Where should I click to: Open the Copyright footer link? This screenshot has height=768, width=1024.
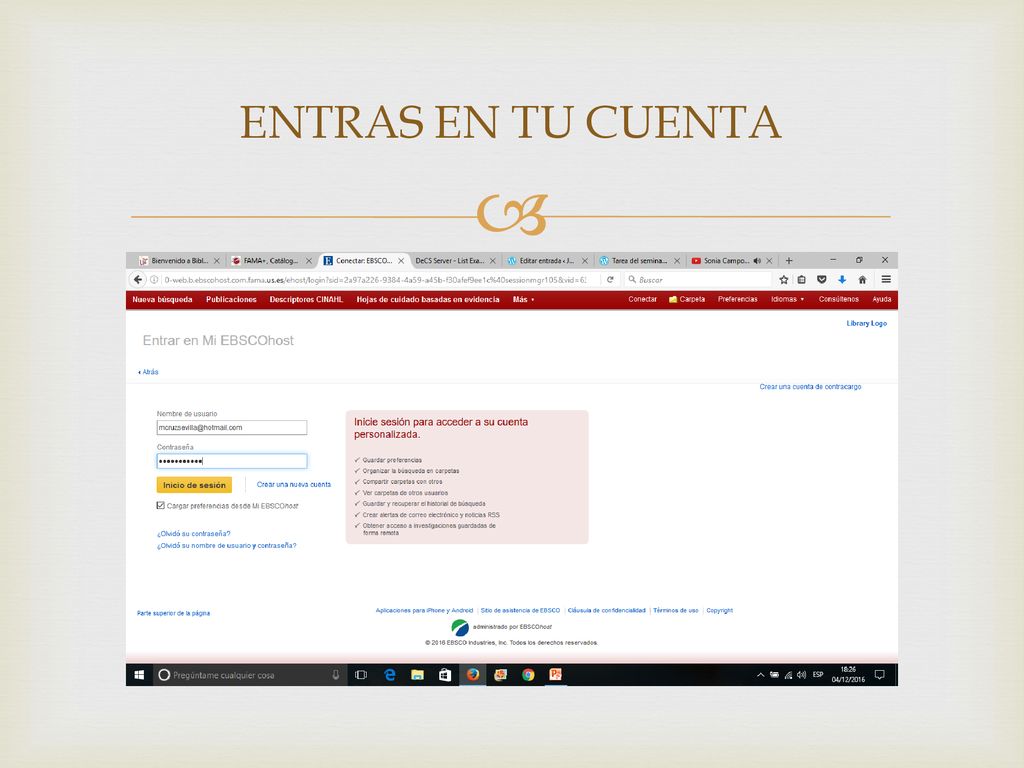[720, 611]
